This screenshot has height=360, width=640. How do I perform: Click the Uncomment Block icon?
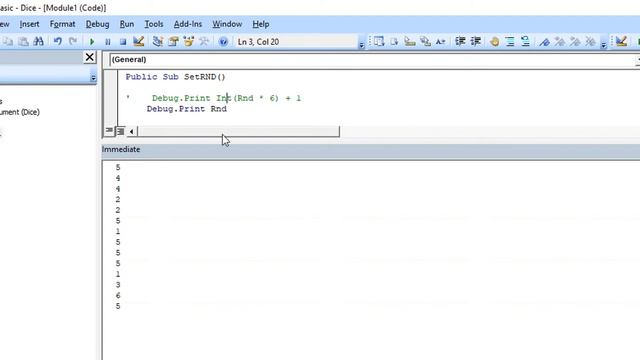[525, 42]
